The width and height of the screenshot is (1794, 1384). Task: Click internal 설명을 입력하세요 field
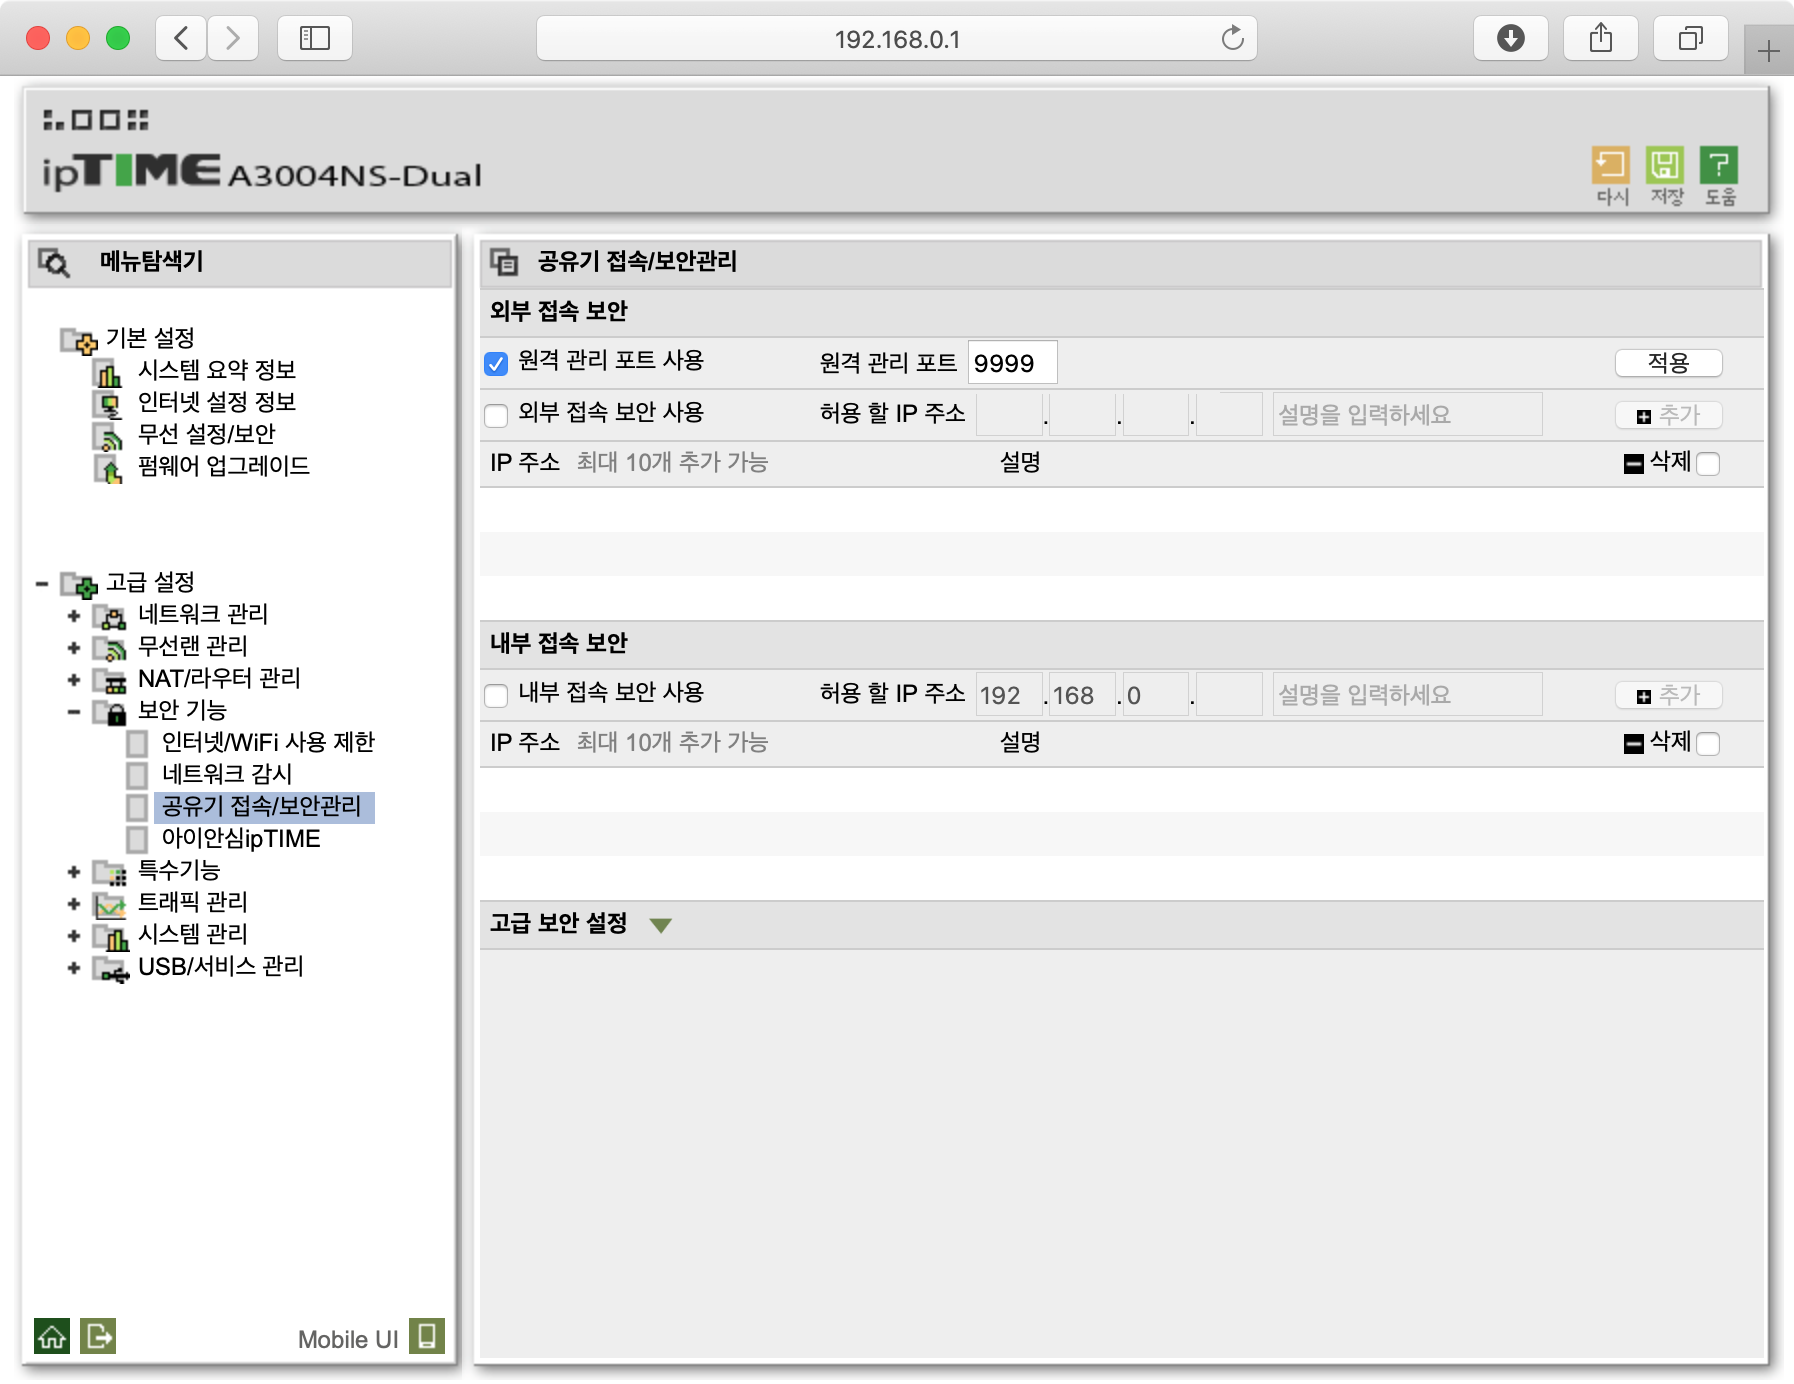click(1407, 695)
